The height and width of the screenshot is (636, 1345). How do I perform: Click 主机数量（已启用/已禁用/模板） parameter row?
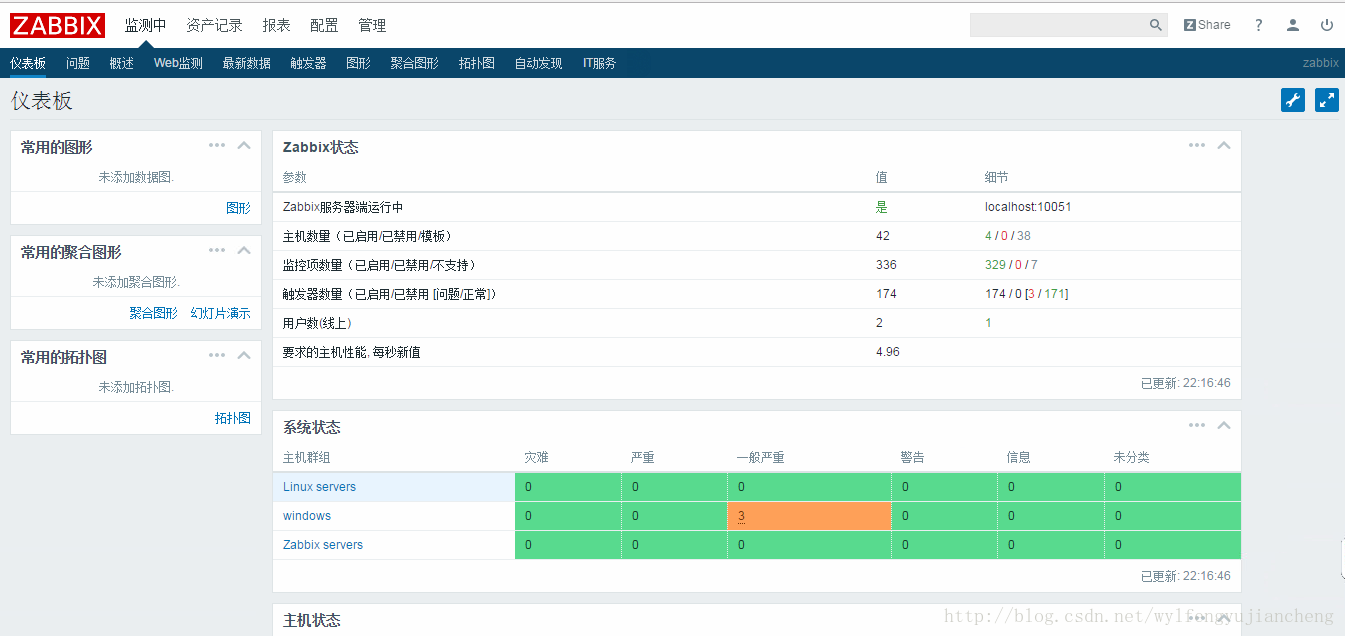click(757, 236)
